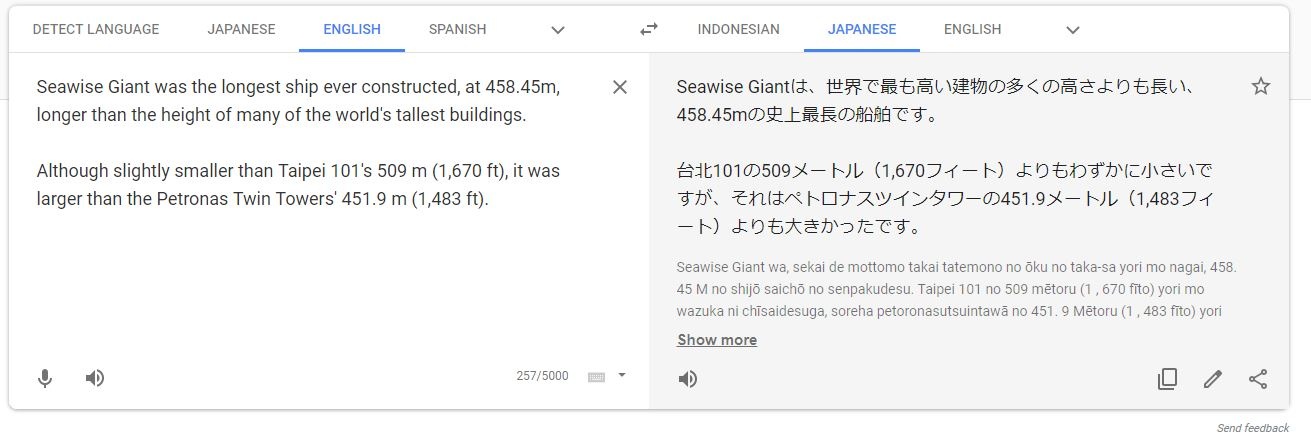The width and height of the screenshot is (1311, 447).
Task: Open the virtual keyboard icon
Action: point(597,377)
